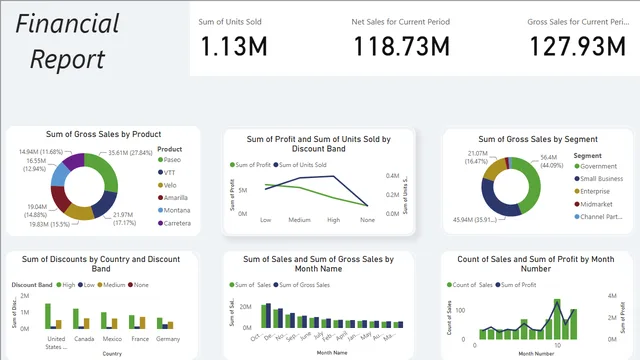640x360 pixels.
Task: Click the Germany axis label
Action: pos(168,339)
